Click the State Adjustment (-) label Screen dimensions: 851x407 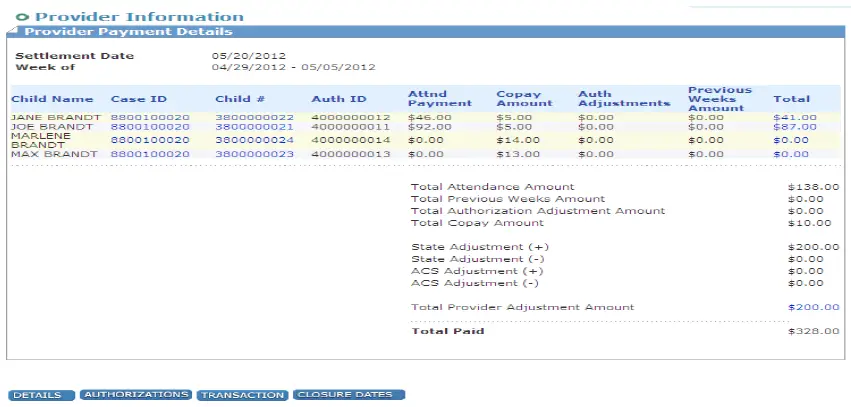click(x=478, y=259)
